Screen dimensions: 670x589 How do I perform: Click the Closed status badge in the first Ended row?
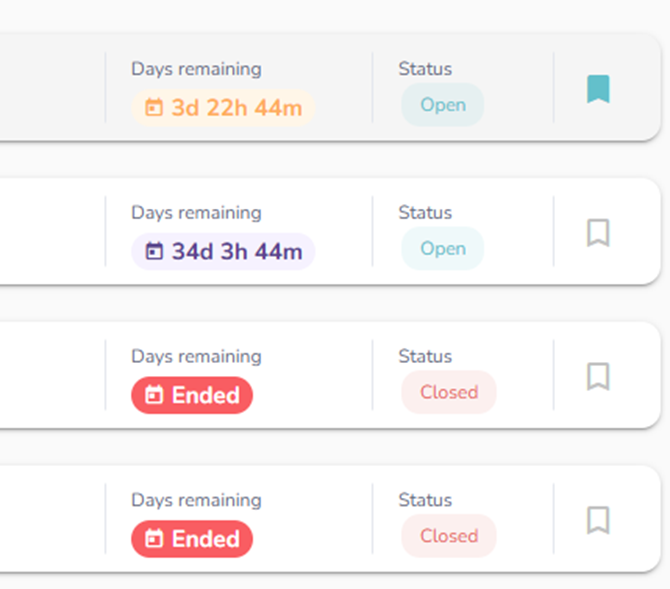(x=449, y=392)
